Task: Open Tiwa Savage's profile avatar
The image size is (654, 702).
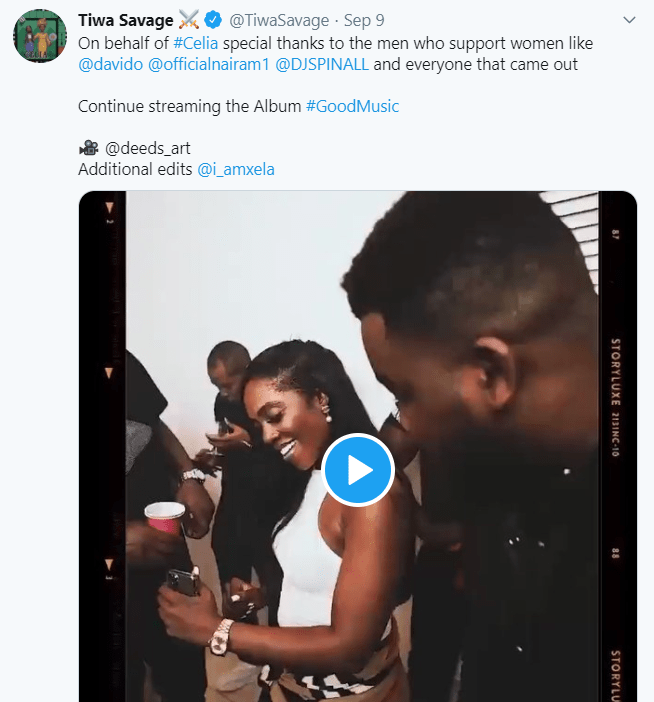Action: tap(40, 38)
